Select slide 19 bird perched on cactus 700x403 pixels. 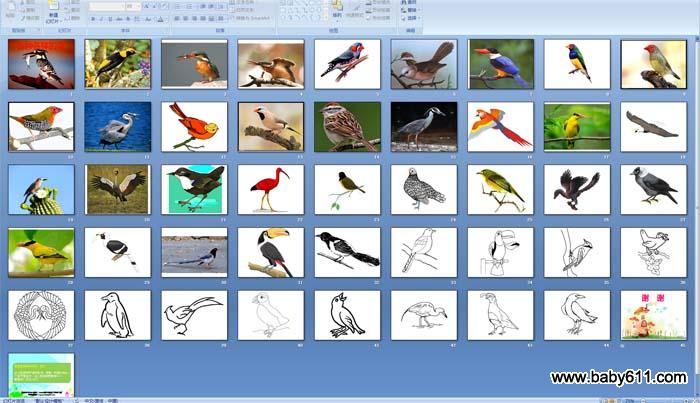(41, 190)
